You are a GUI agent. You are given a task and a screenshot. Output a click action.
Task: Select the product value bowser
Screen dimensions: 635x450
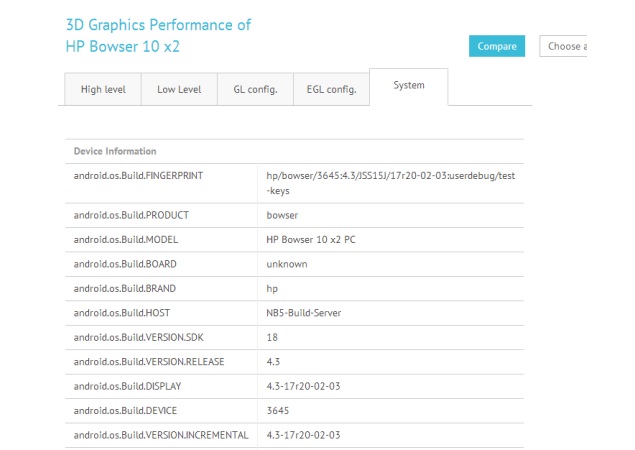pyautogui.click(x=282, y=215)
